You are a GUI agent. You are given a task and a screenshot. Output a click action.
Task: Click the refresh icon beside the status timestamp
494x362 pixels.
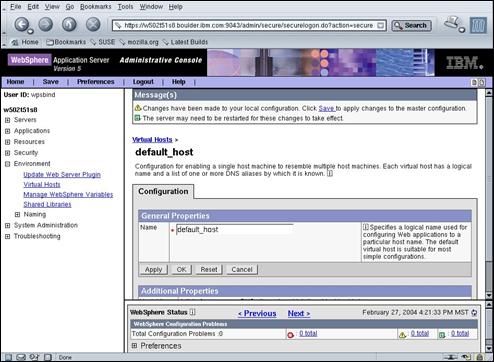tap(474, 313)
